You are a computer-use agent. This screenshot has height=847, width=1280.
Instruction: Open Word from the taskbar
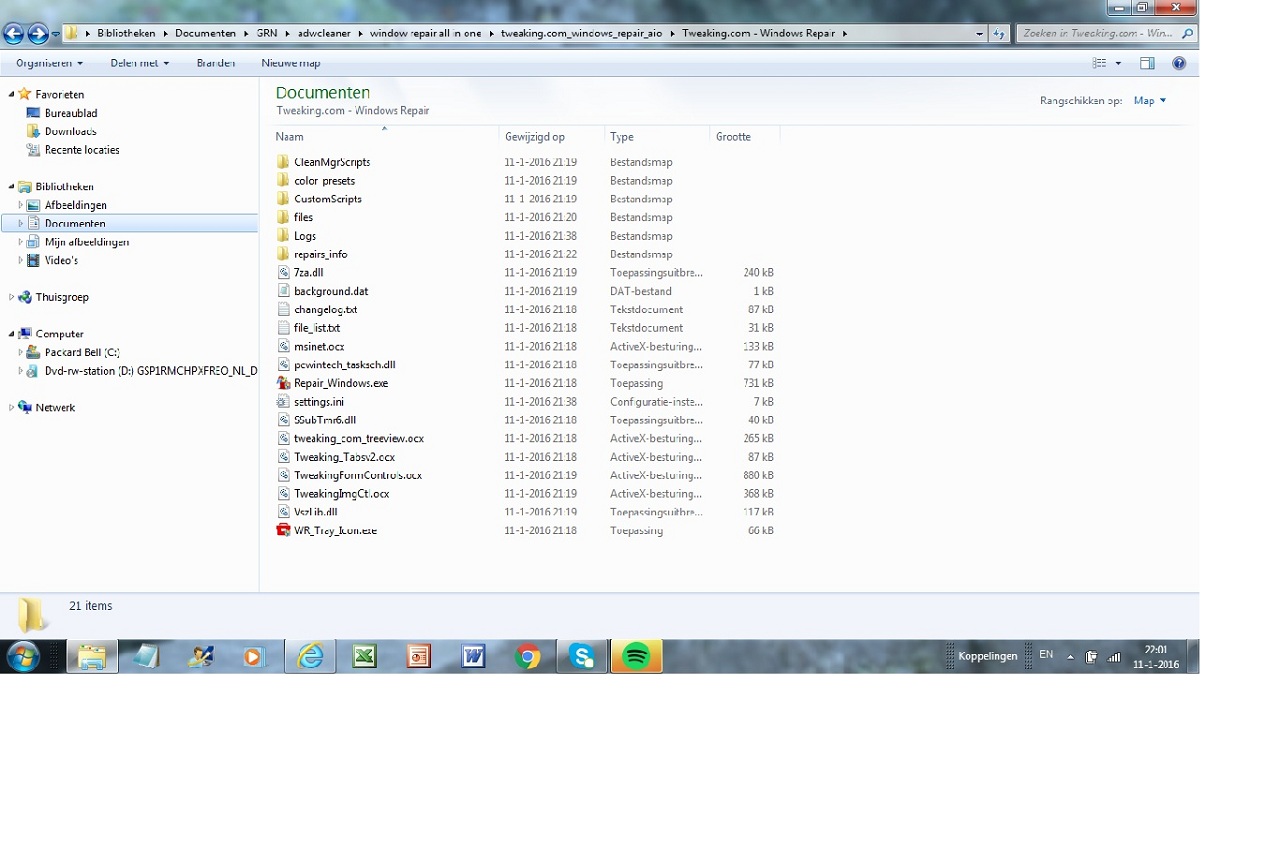point(473,657)
